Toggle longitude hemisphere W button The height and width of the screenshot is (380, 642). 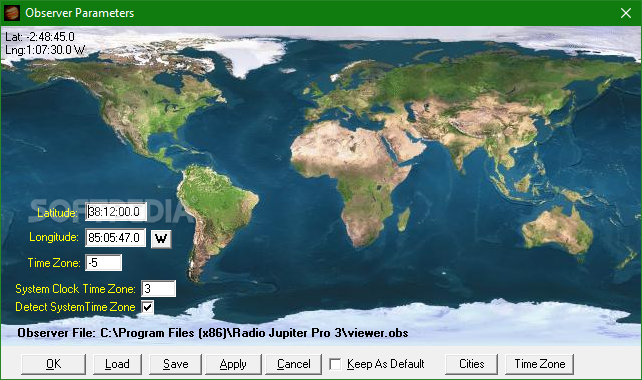(x=161, y=239)
